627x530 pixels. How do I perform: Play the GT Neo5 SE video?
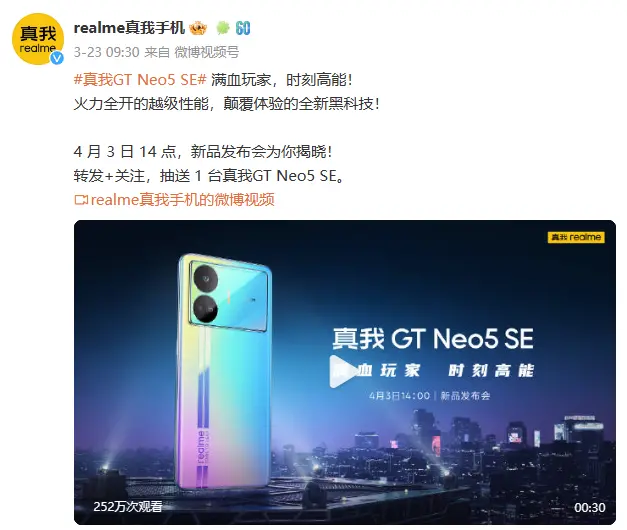tap(342, 371)
